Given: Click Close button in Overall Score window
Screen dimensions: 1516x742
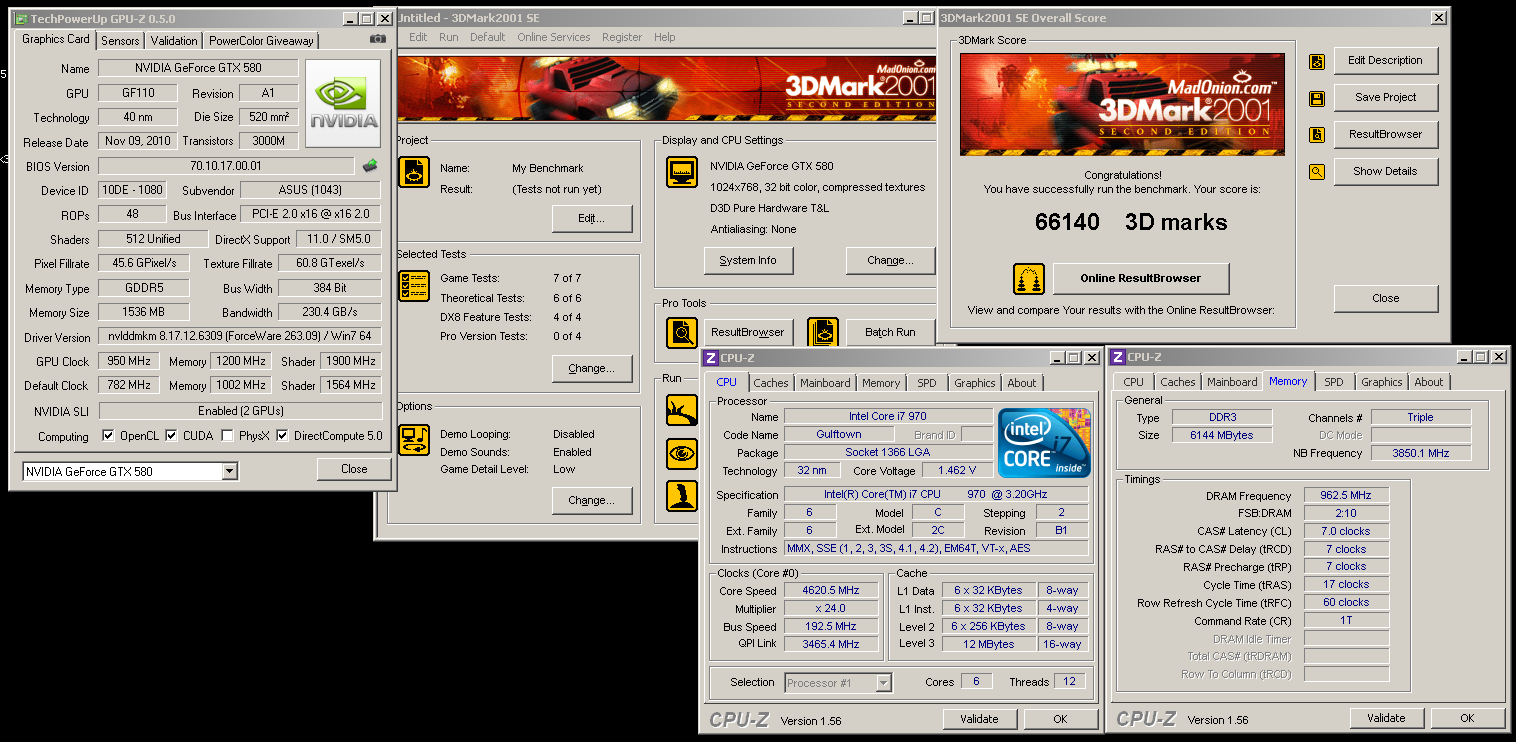Looking at the screenshot, I should (x=1385, y=298).
